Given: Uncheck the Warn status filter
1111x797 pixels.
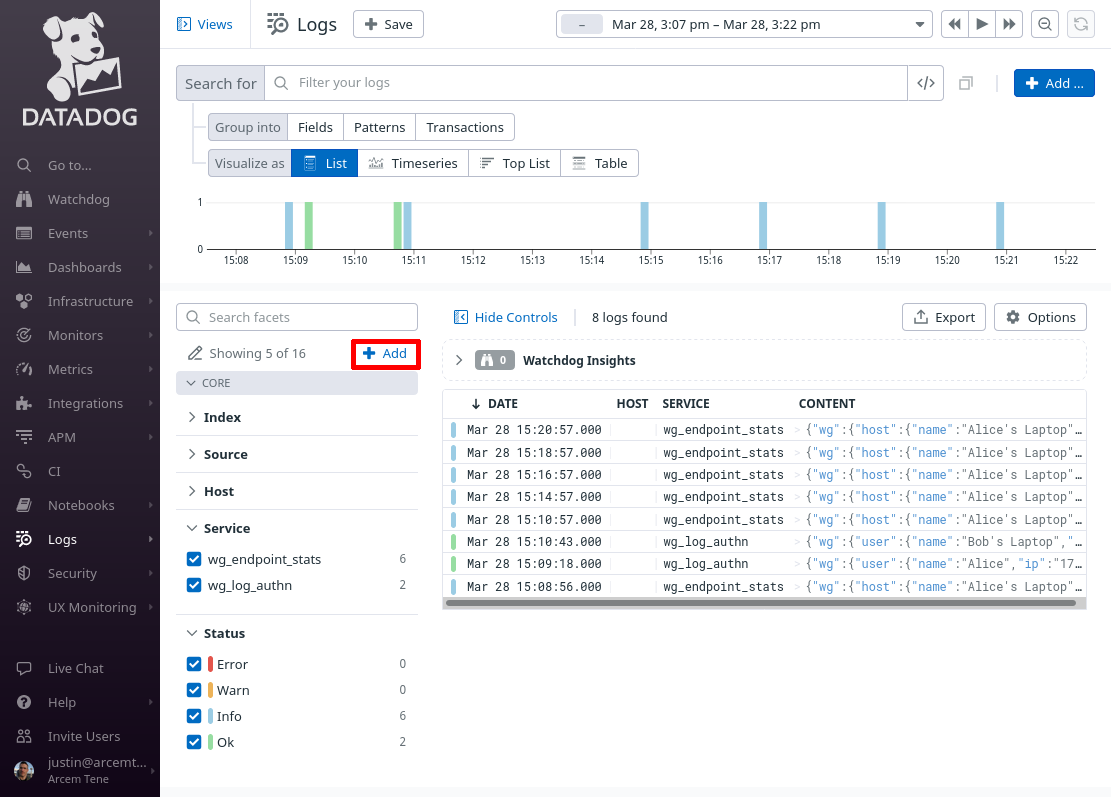Looking at the screenshot, I should [x=194, y=690].
